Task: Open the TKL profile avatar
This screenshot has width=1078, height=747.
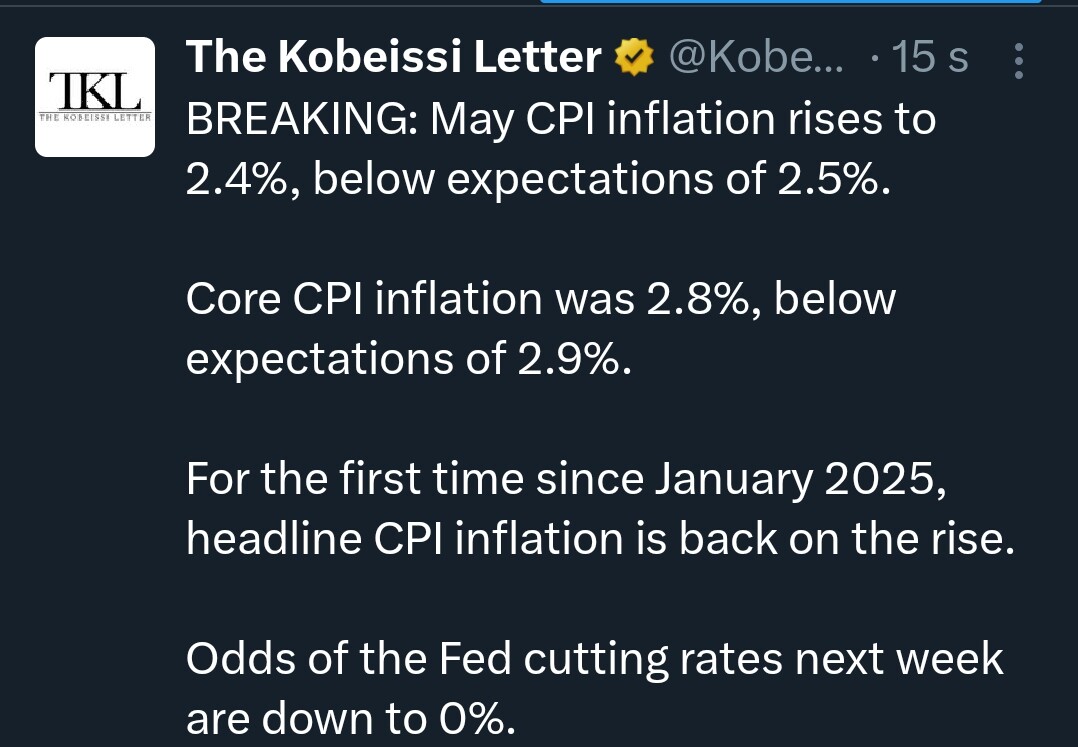Action: (x=95, y=97)
